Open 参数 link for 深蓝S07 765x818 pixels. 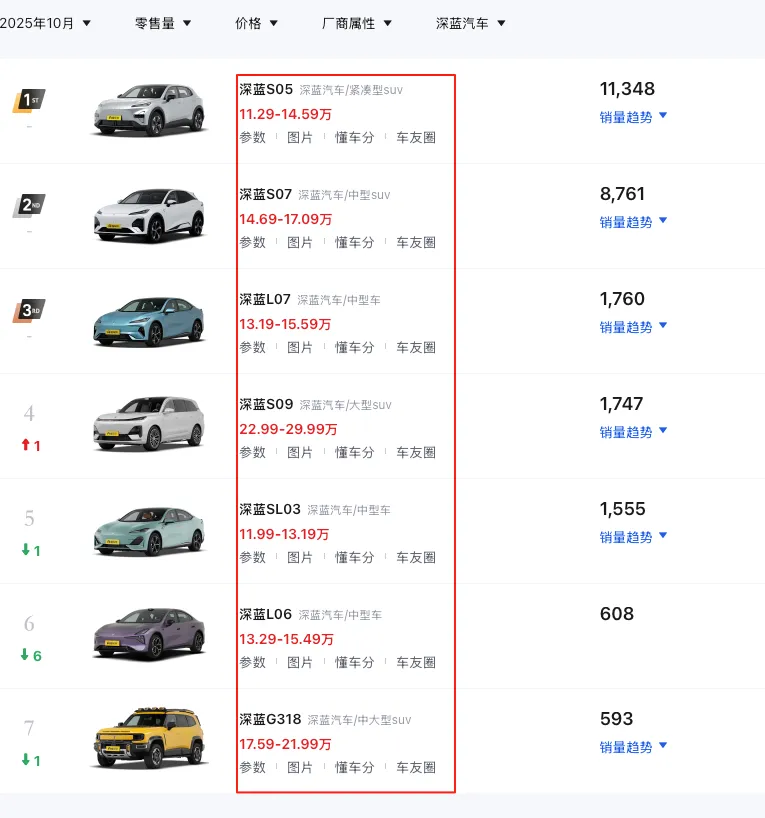[x=253, y=242]
